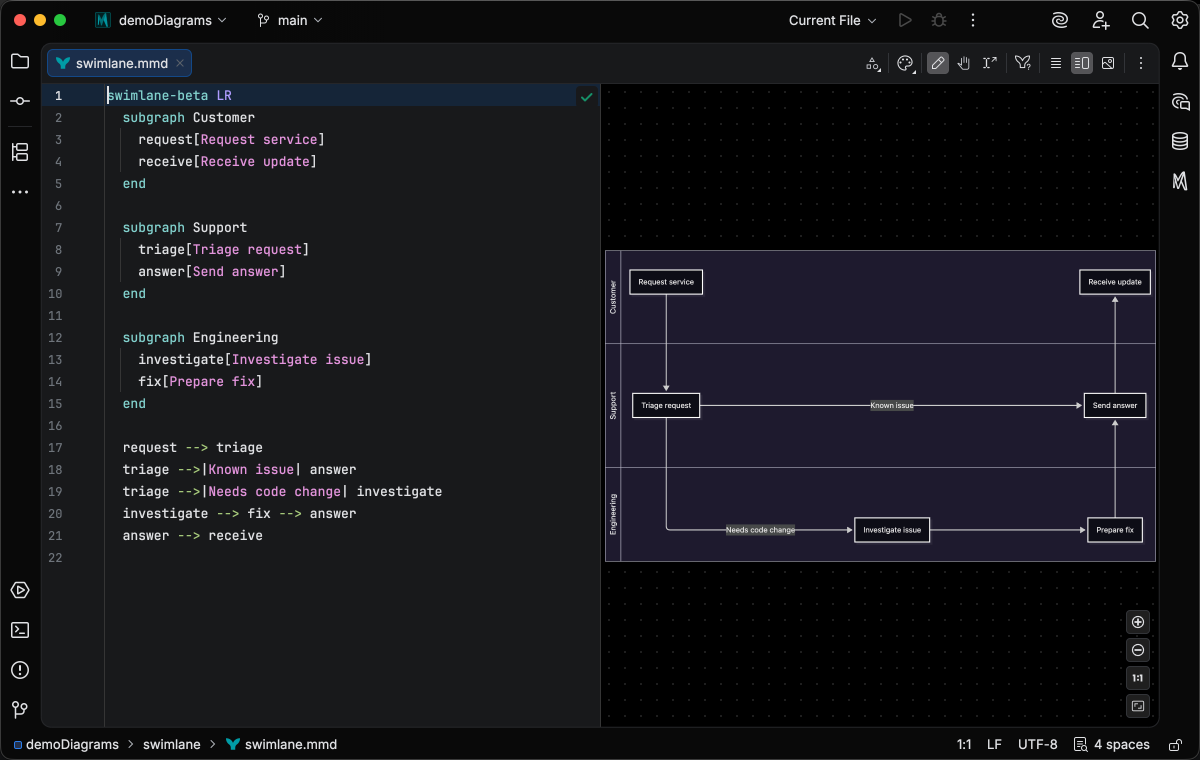Zoom in on the diagram preview
Viewport: 1200px width, 760px height.
(1138, 622)
